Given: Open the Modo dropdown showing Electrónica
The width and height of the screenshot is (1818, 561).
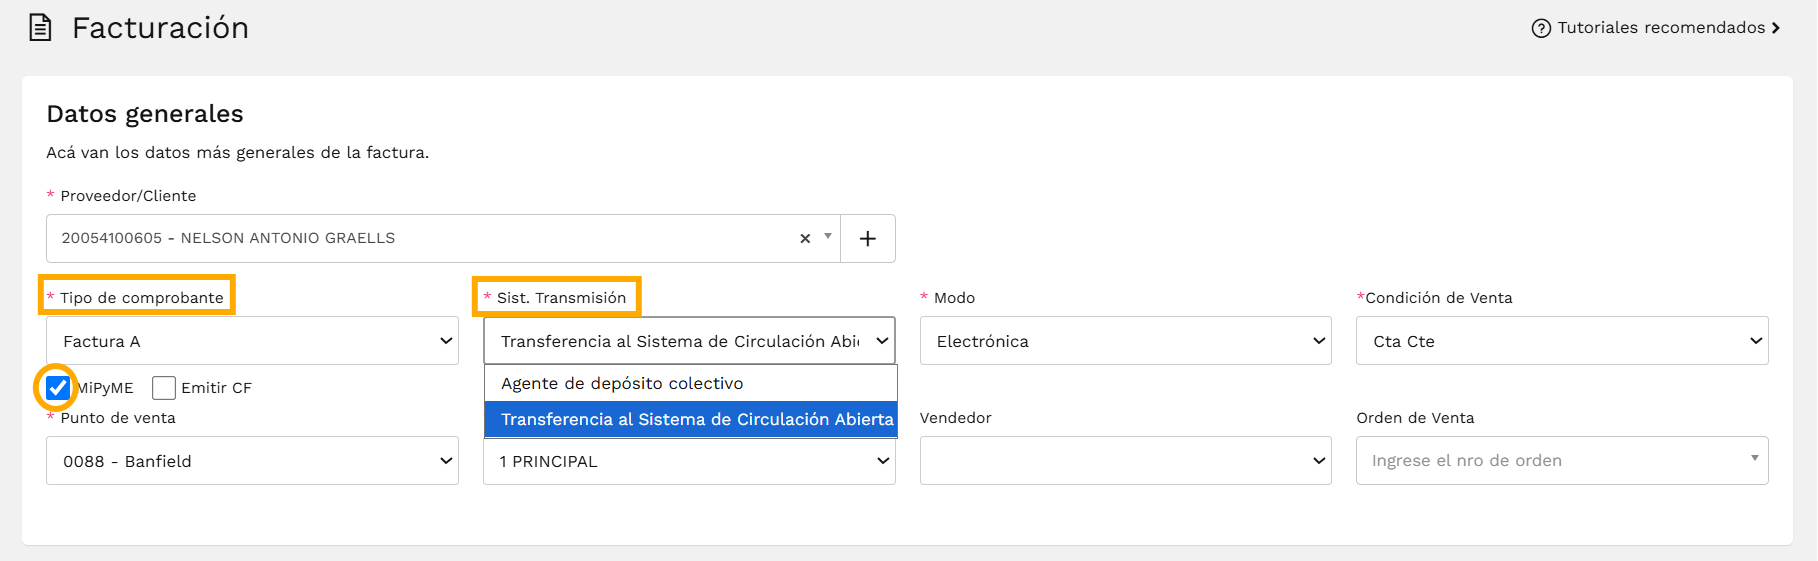Looking at the screenshot, I should pyautogui.click(x=1126, y=341).
